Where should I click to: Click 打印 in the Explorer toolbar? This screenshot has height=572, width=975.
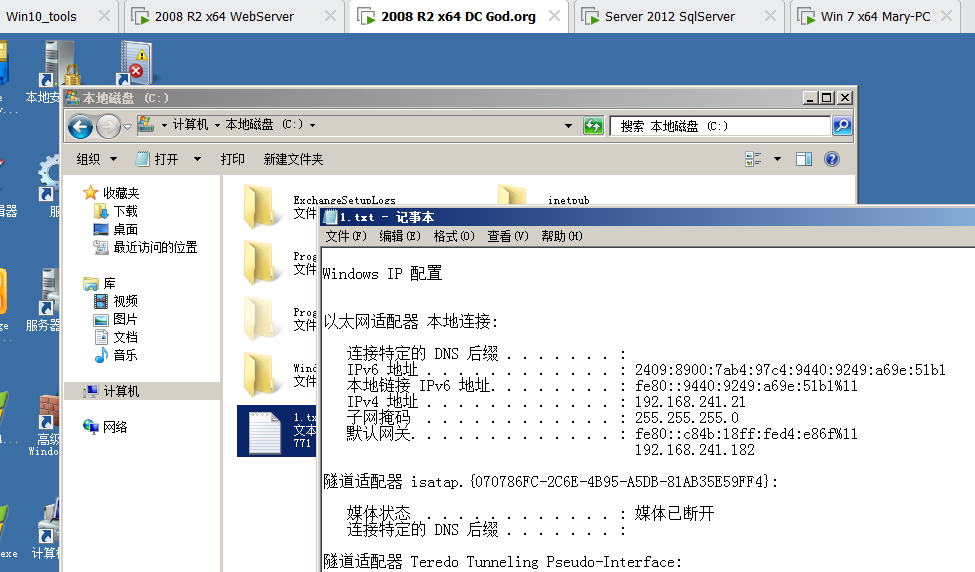[233, 159]
